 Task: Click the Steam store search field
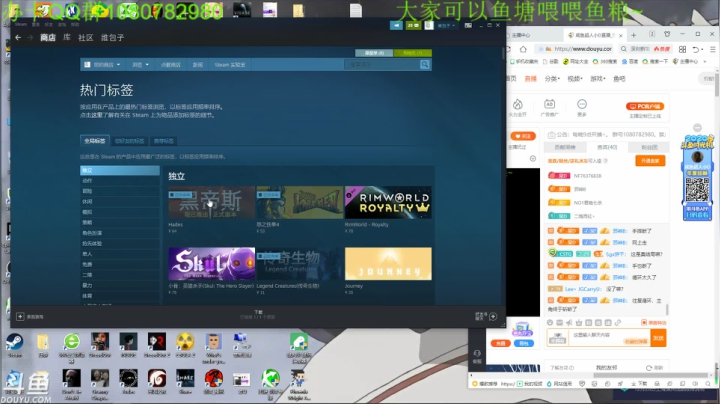pos(382,65)
